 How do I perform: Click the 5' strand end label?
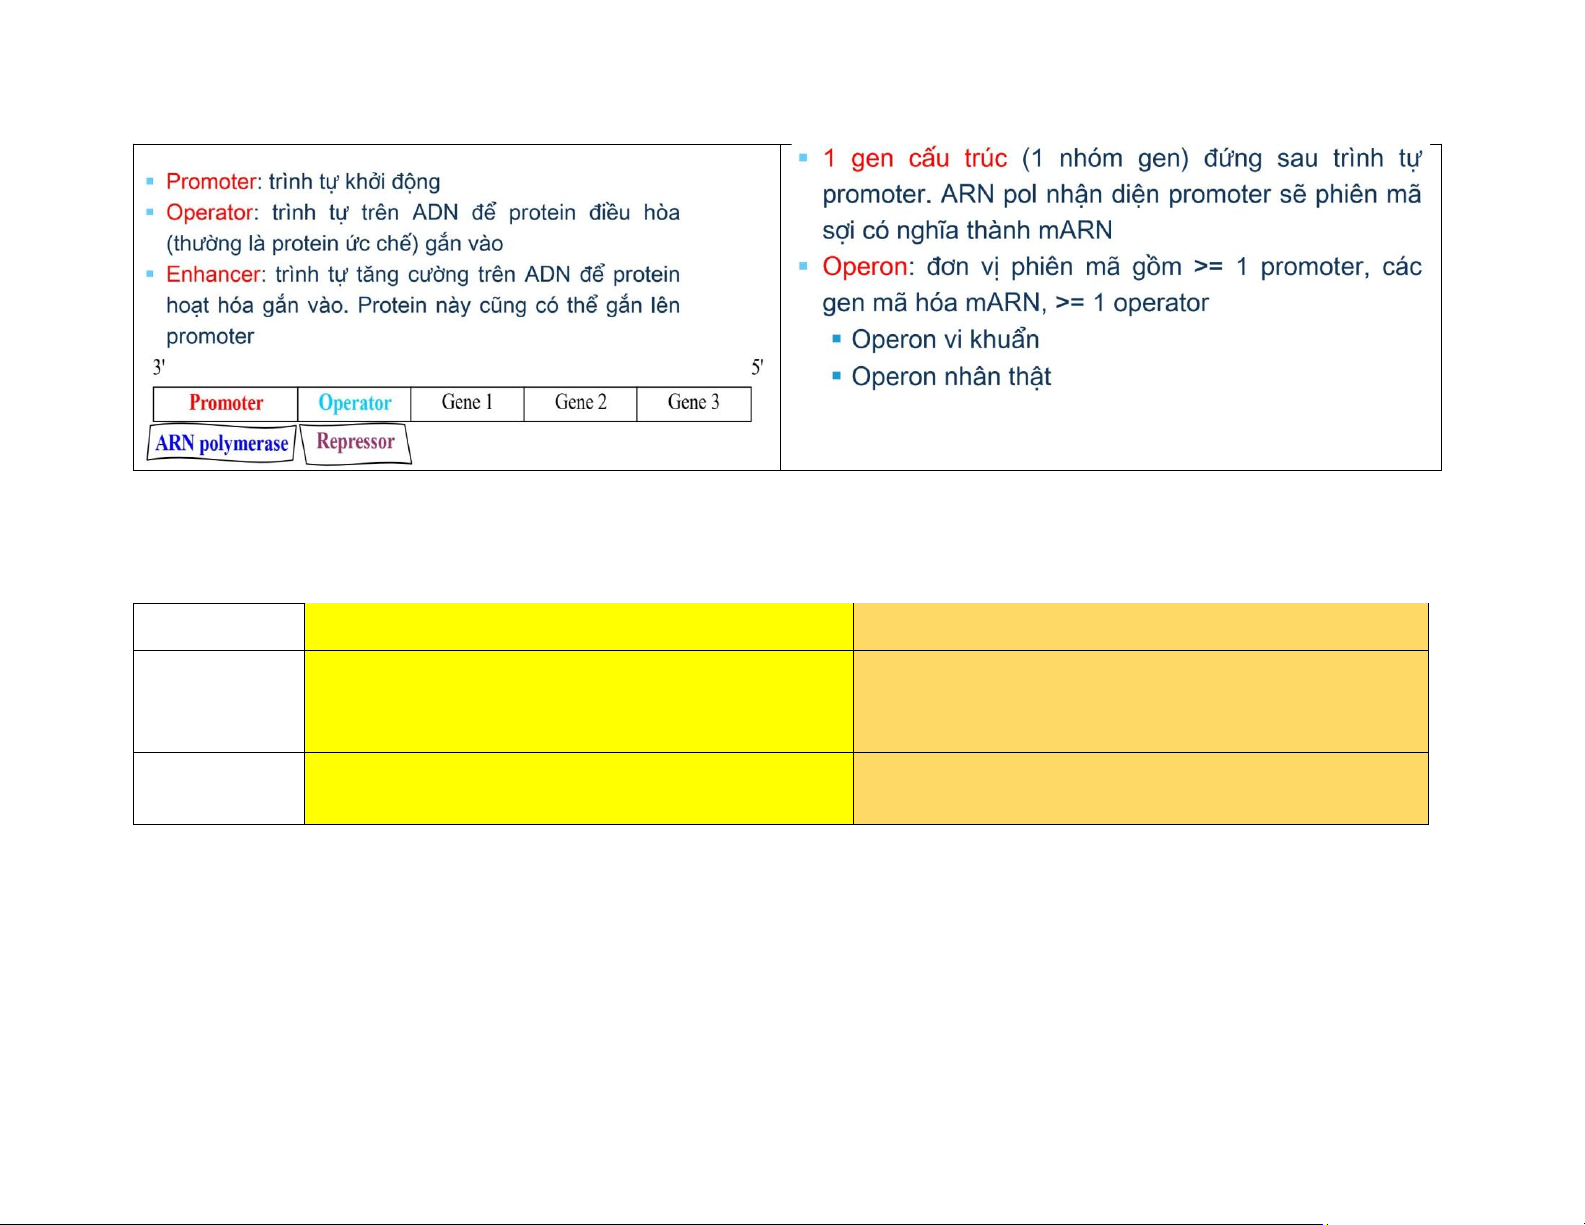[x=757, y=367]
